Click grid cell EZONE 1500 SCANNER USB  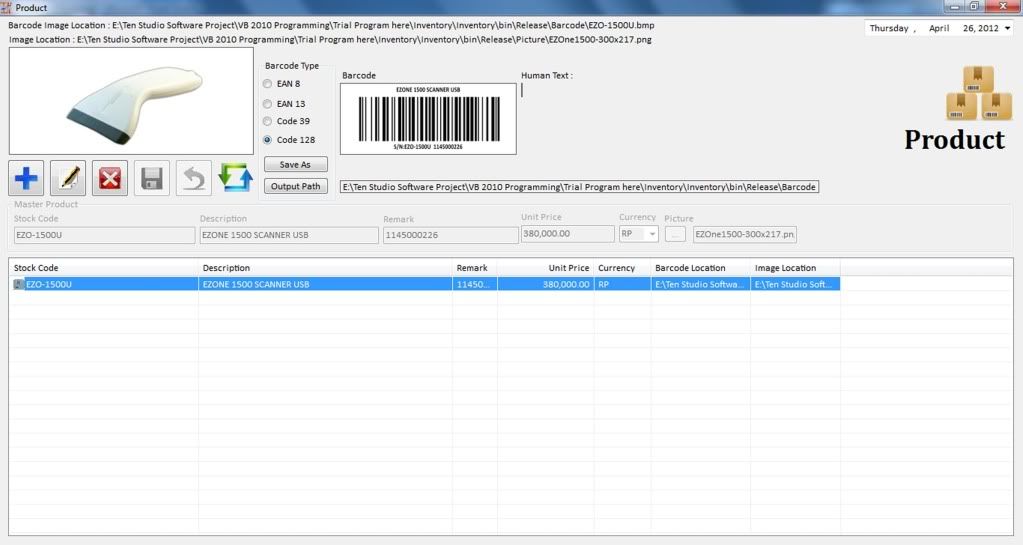325,285
